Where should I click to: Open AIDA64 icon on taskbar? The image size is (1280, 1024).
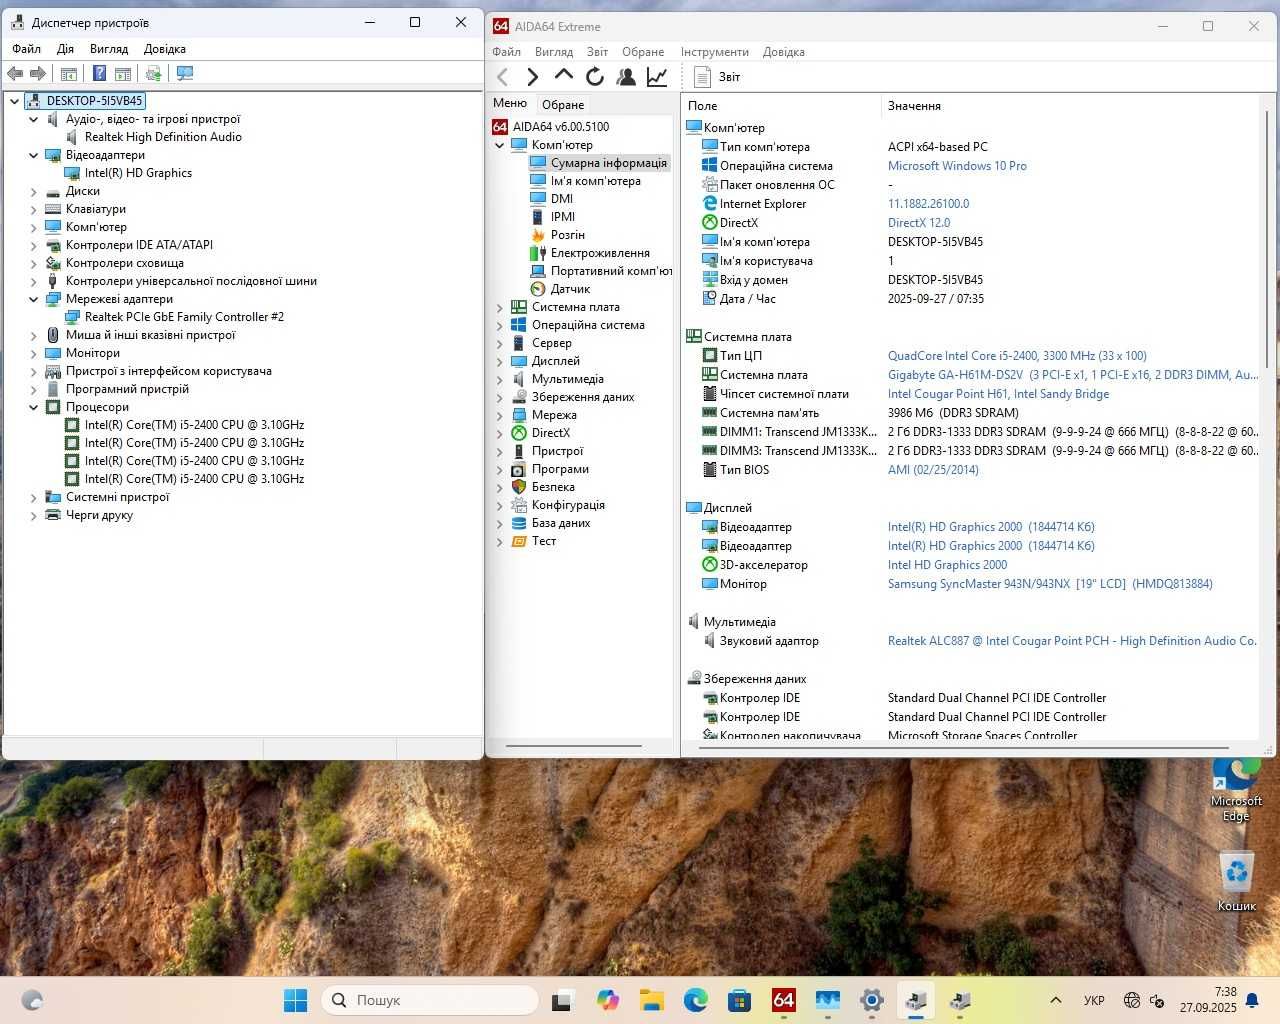click(x=783, y=1000)
